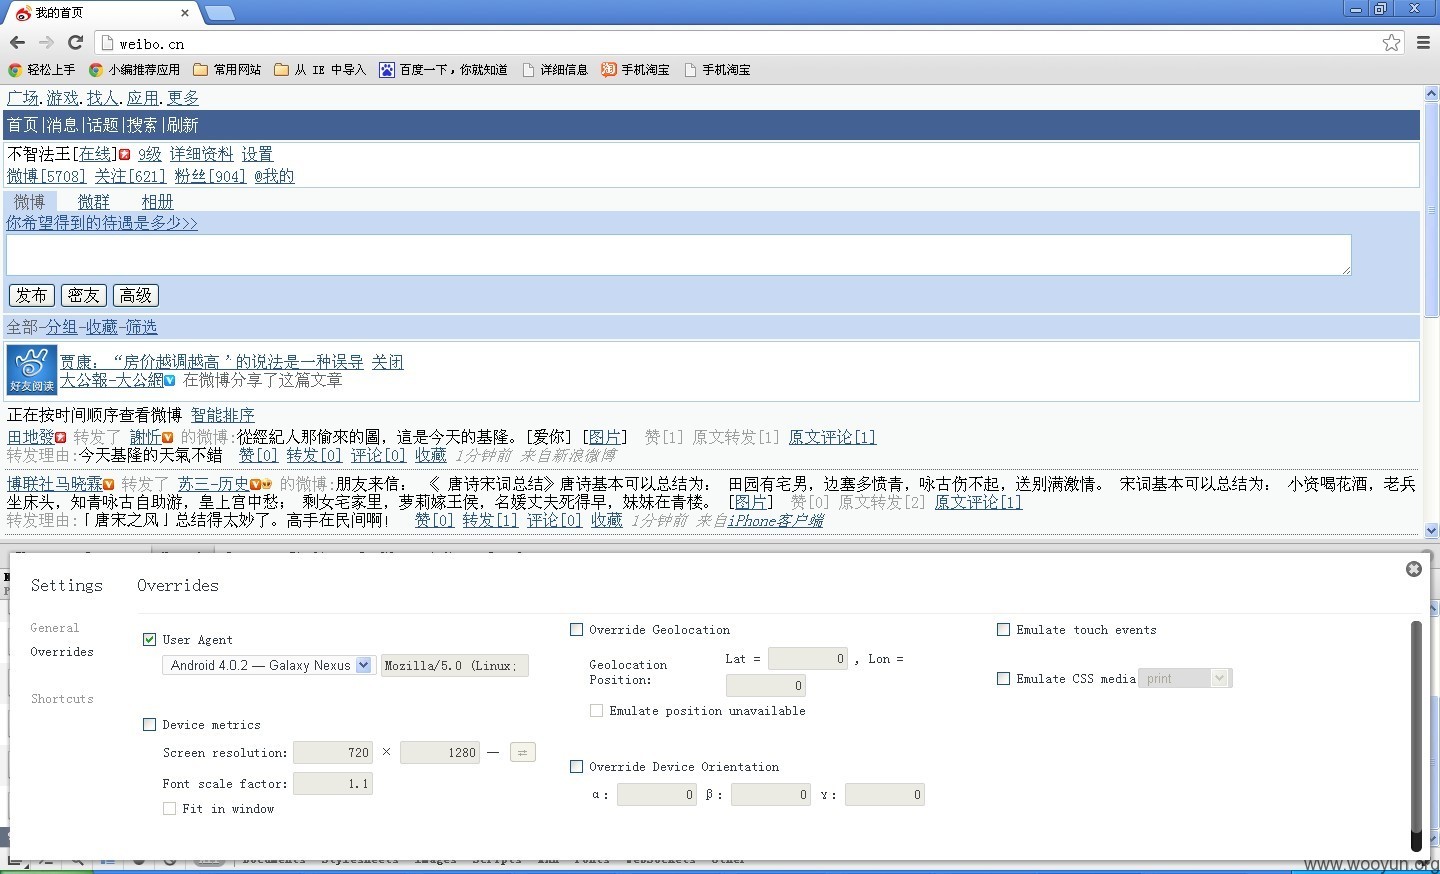Switch to the 相册 tab

click(x=157, y=201)
